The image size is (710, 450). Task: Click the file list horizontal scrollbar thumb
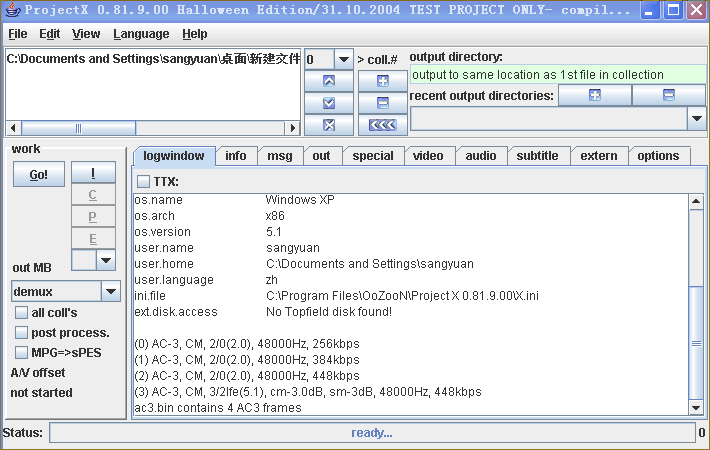coord(78,128)
